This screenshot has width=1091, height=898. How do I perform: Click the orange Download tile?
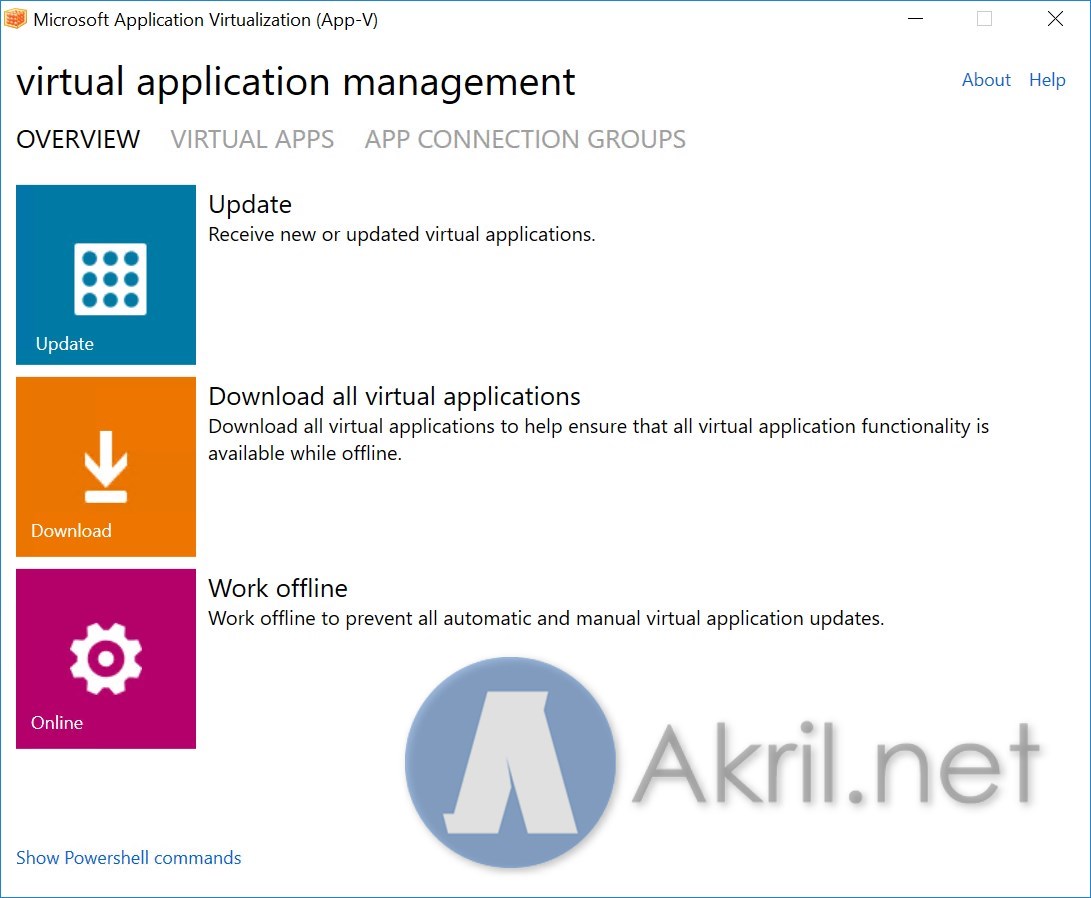point(106,467)
